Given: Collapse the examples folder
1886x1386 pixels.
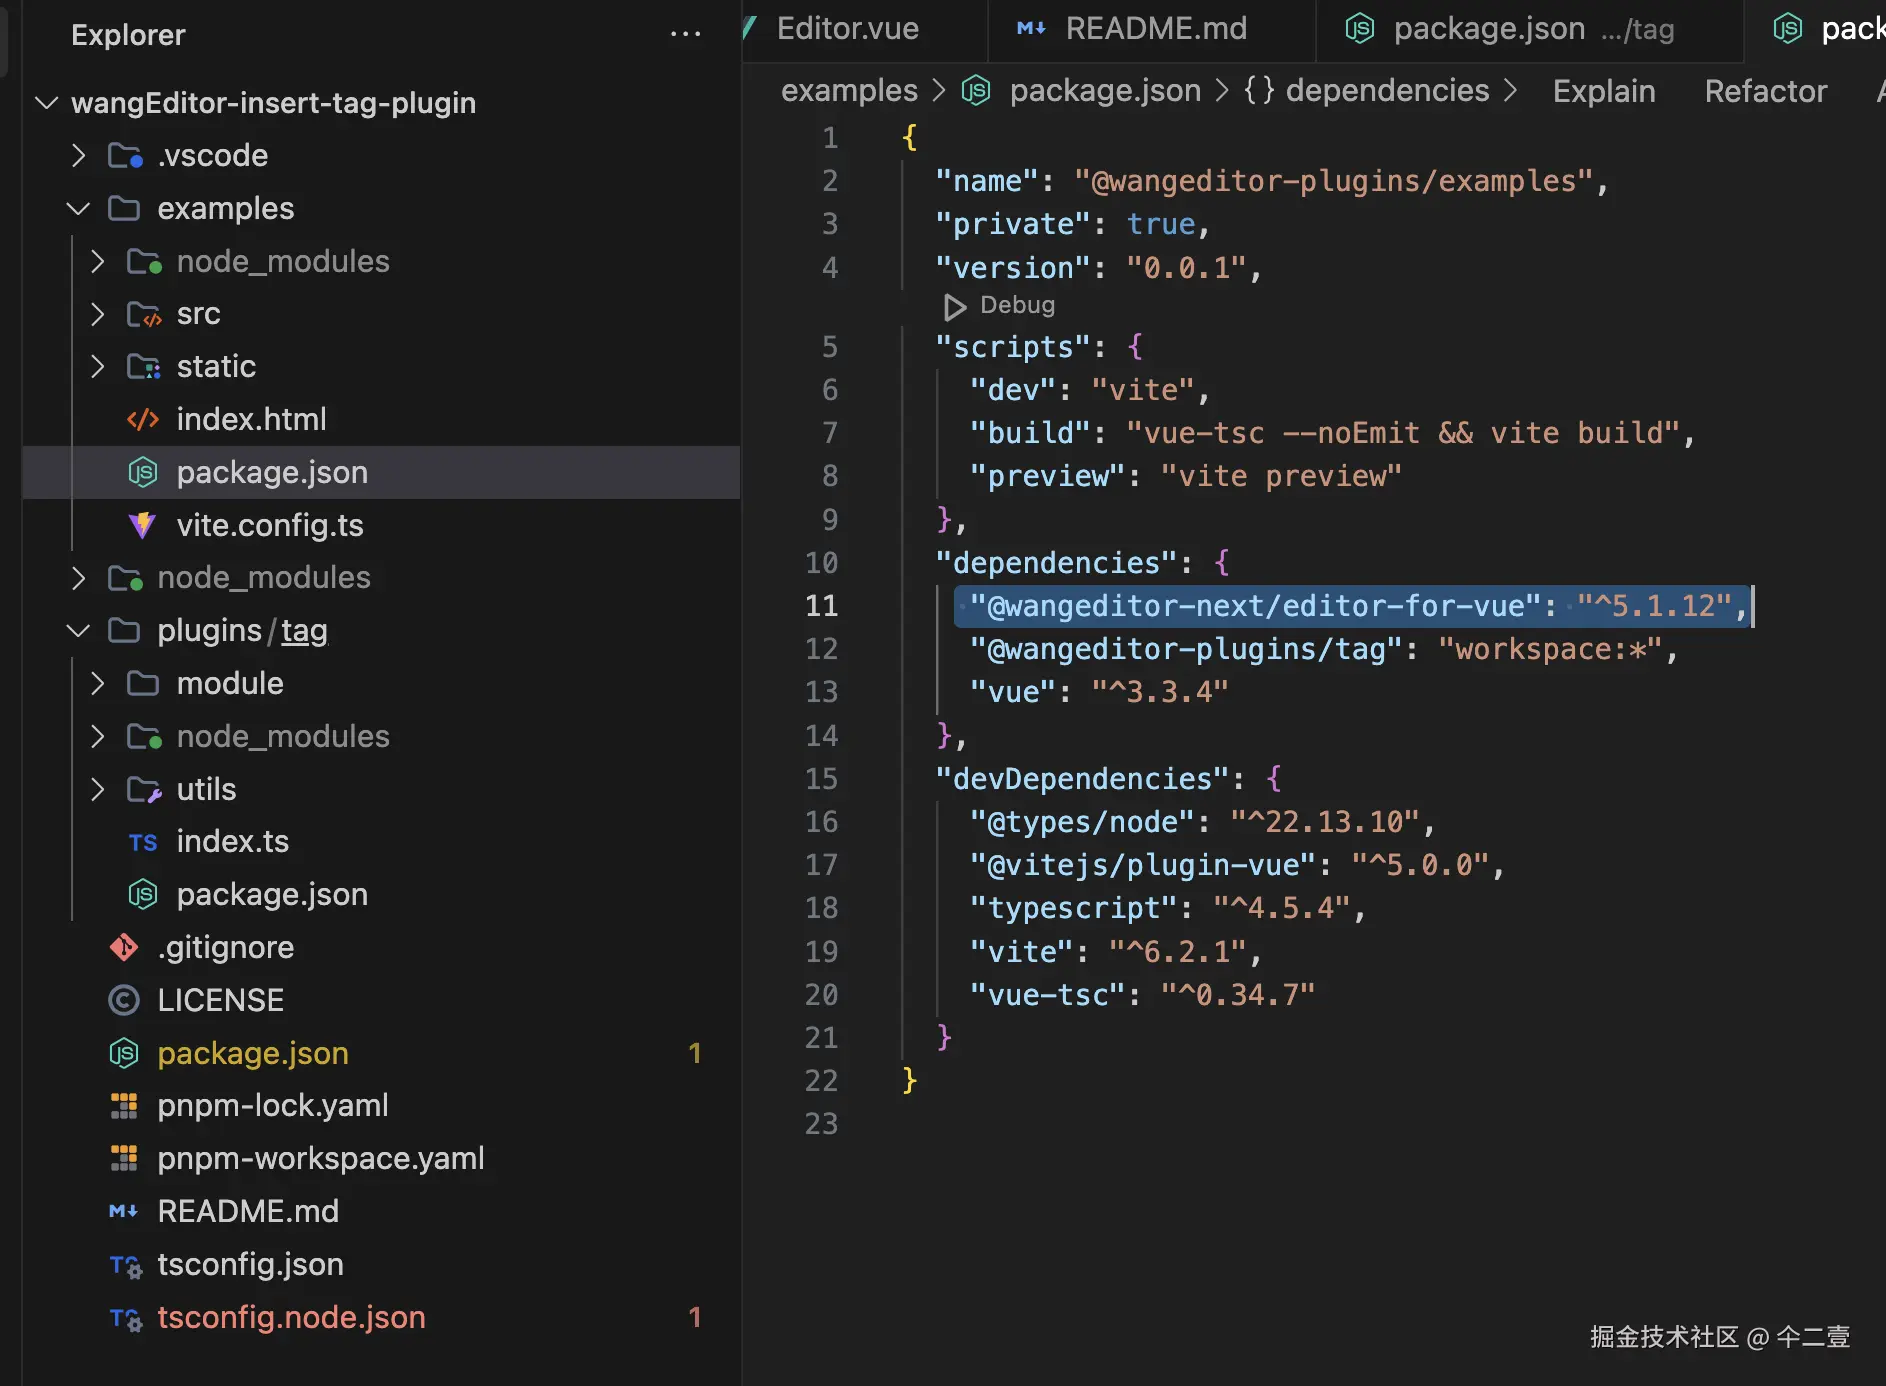Looking at the screenshot, I should (79, 208).
